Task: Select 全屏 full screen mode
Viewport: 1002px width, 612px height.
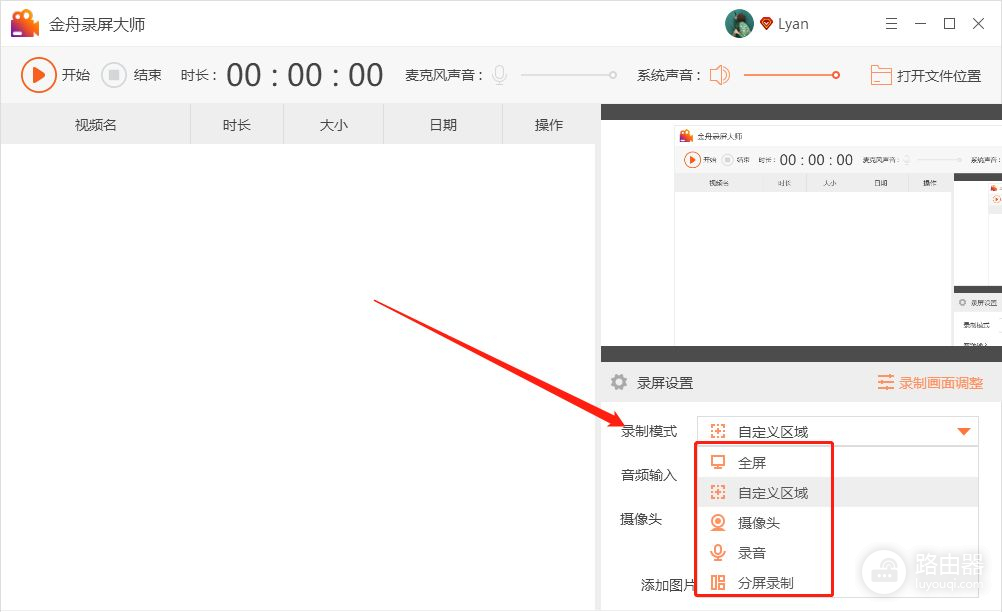Action: pos(752,463)
